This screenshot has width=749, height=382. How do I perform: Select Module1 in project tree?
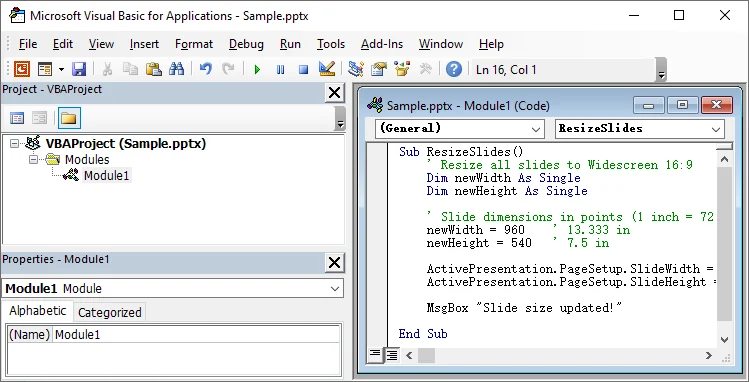(x=107, y=176)
